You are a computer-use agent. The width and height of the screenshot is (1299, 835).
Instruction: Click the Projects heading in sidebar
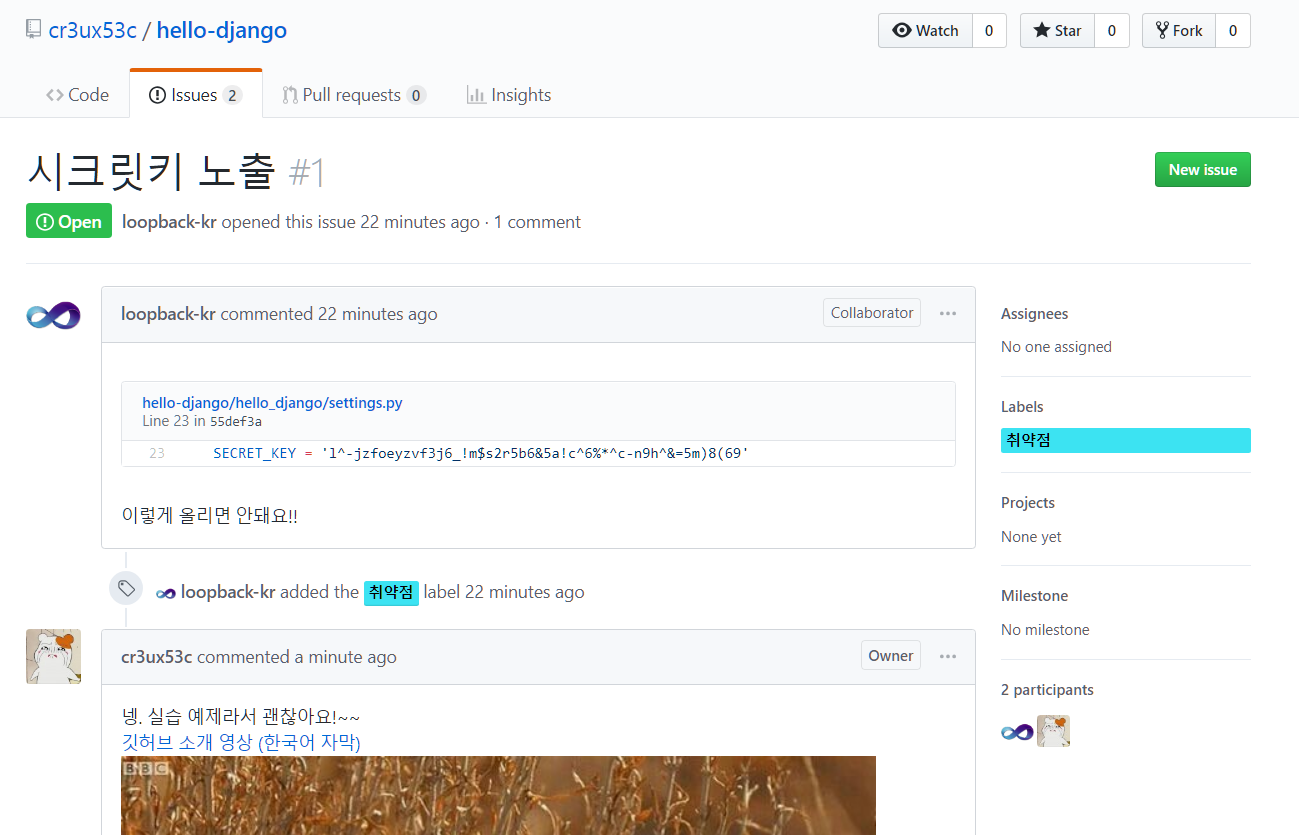1028,503
